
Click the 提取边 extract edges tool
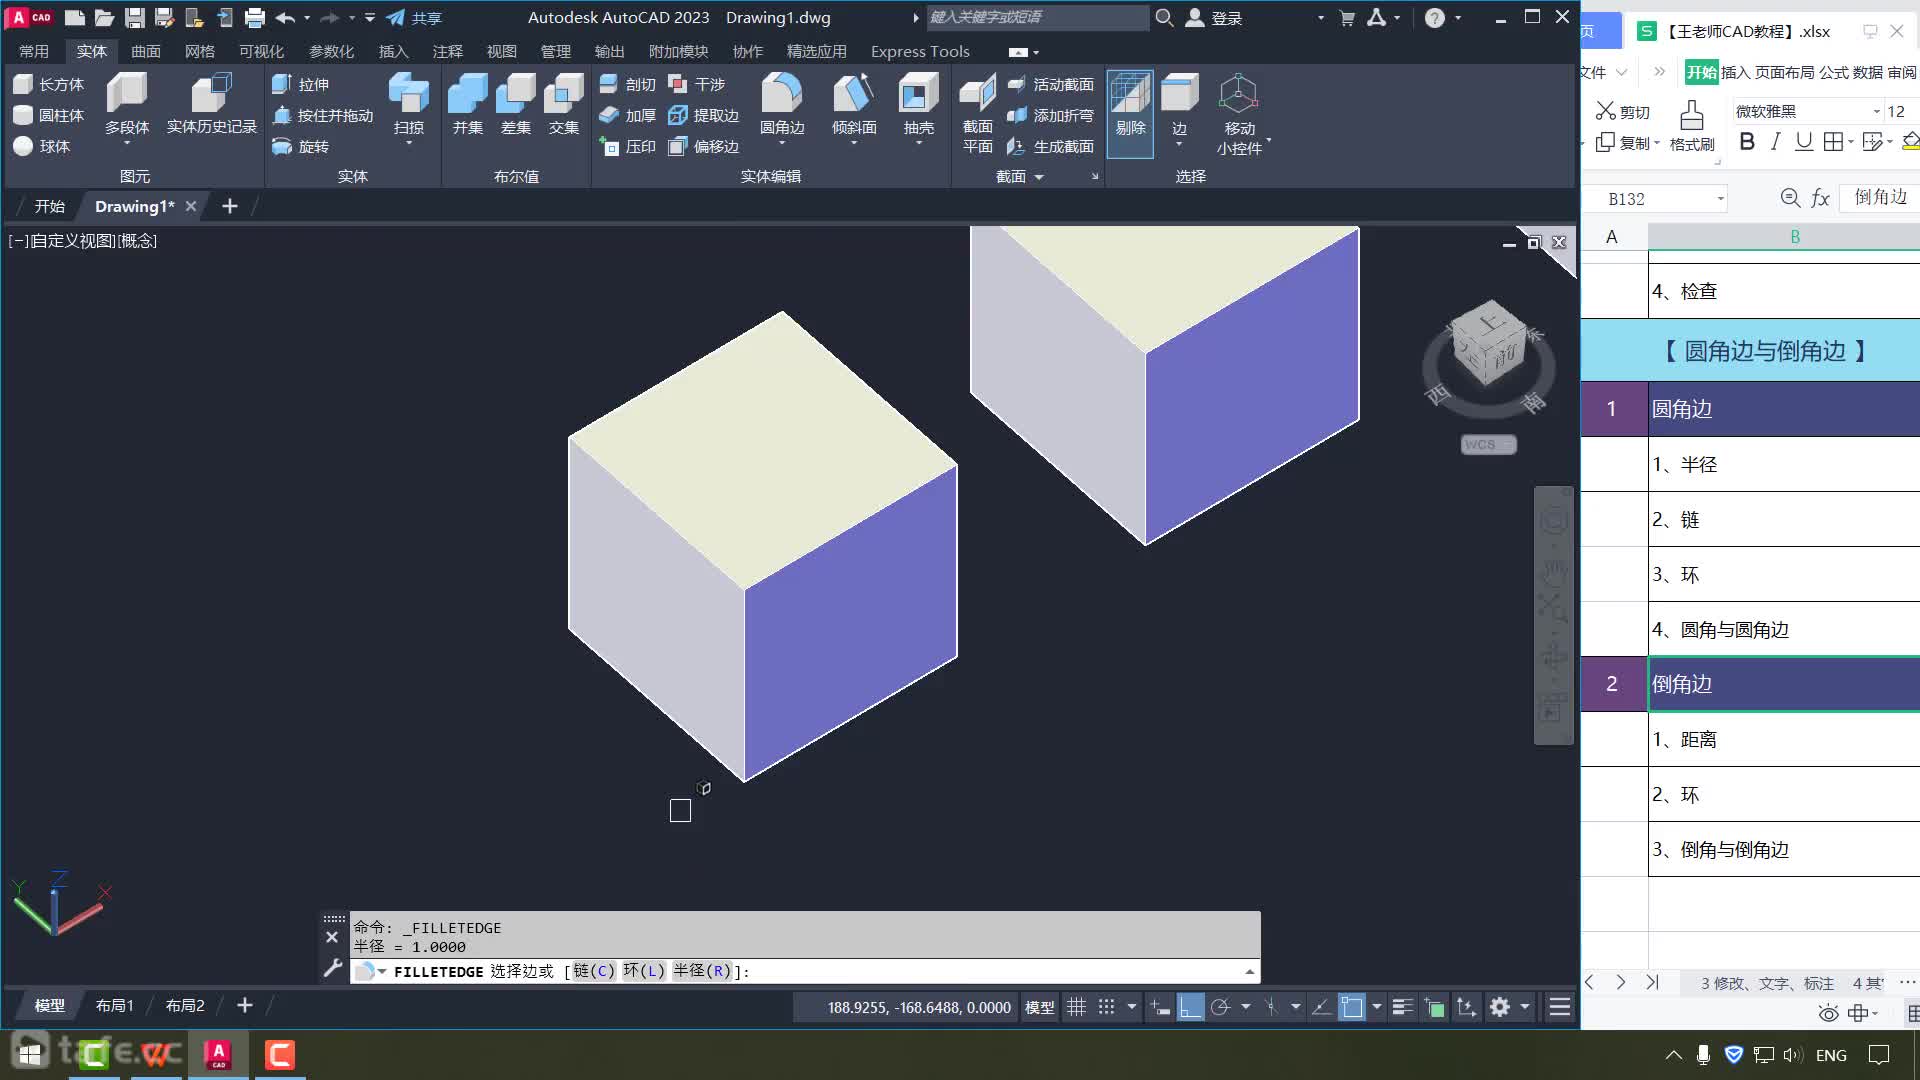pos(703,116)
